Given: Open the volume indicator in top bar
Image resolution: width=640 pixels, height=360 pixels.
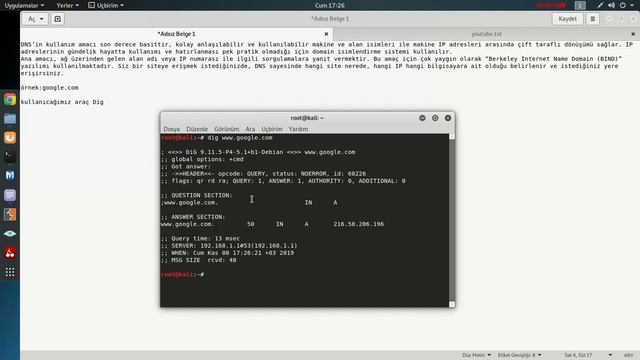Looking at the screenshot, I should pyautogui.click(x=611, y=5).
